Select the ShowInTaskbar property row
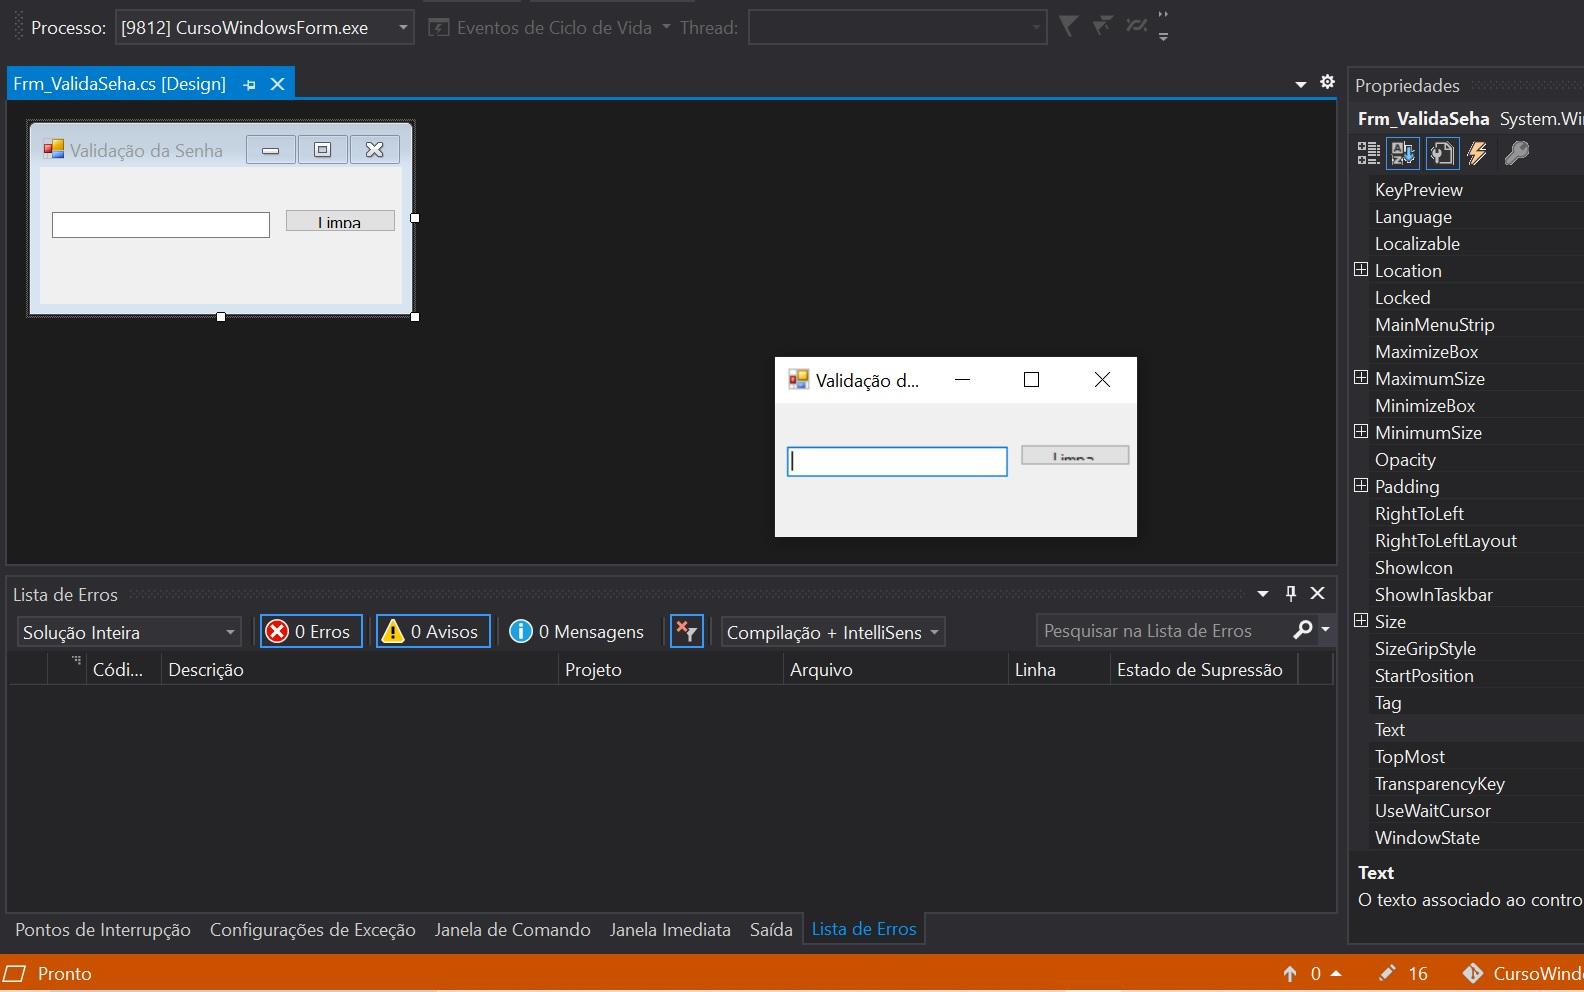Screen dimensions: 1584x992 point(1476,594)
